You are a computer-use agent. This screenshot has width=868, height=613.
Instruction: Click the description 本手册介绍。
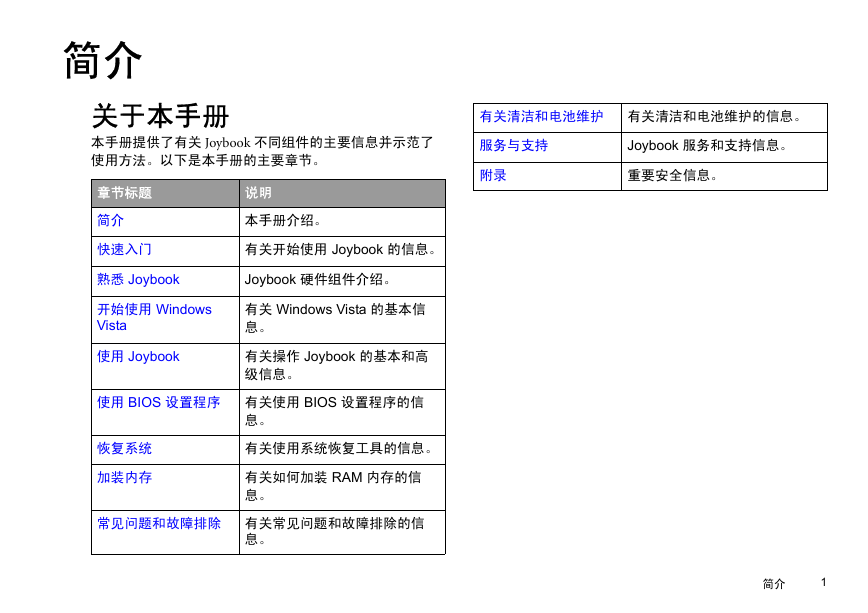(x=283, y=220)
